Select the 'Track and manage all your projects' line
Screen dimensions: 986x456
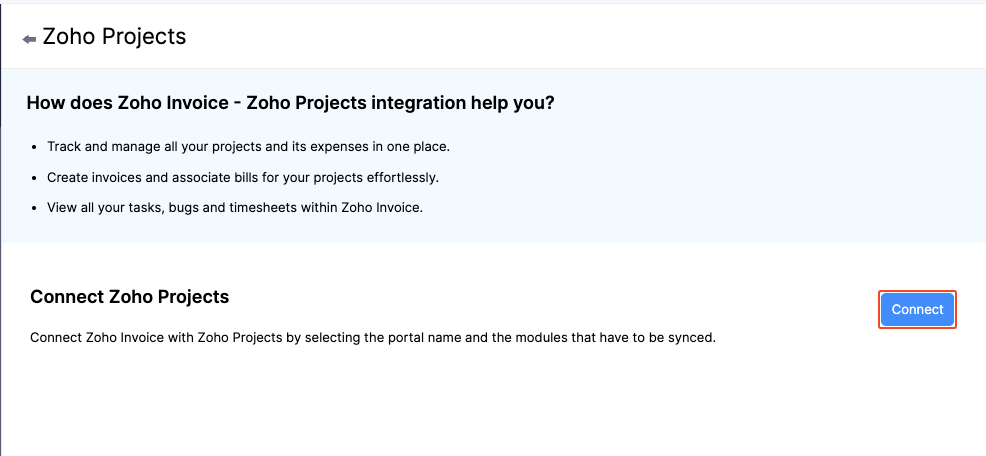[248, 147]
